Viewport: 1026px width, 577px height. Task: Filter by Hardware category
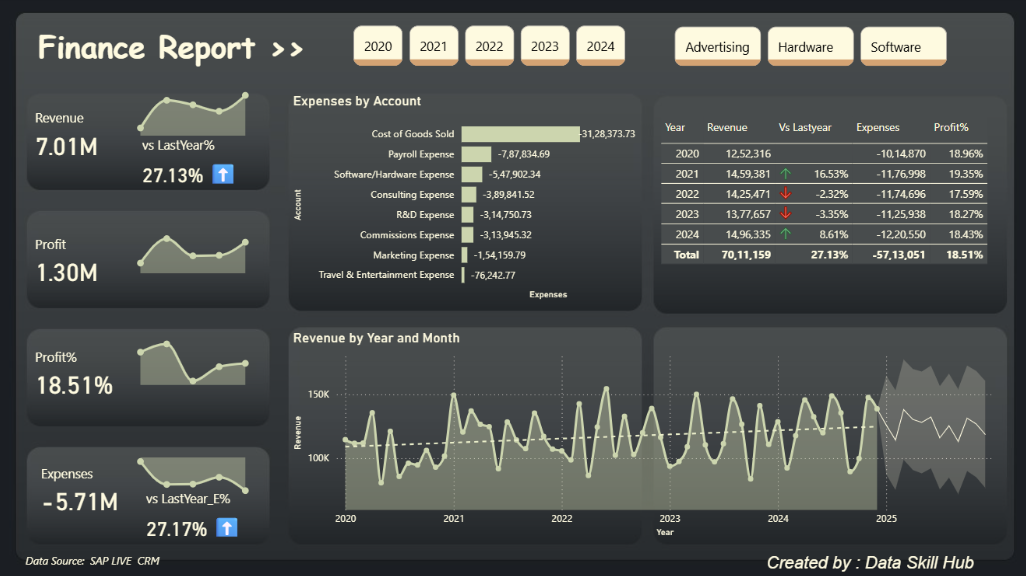click(810, 46)
